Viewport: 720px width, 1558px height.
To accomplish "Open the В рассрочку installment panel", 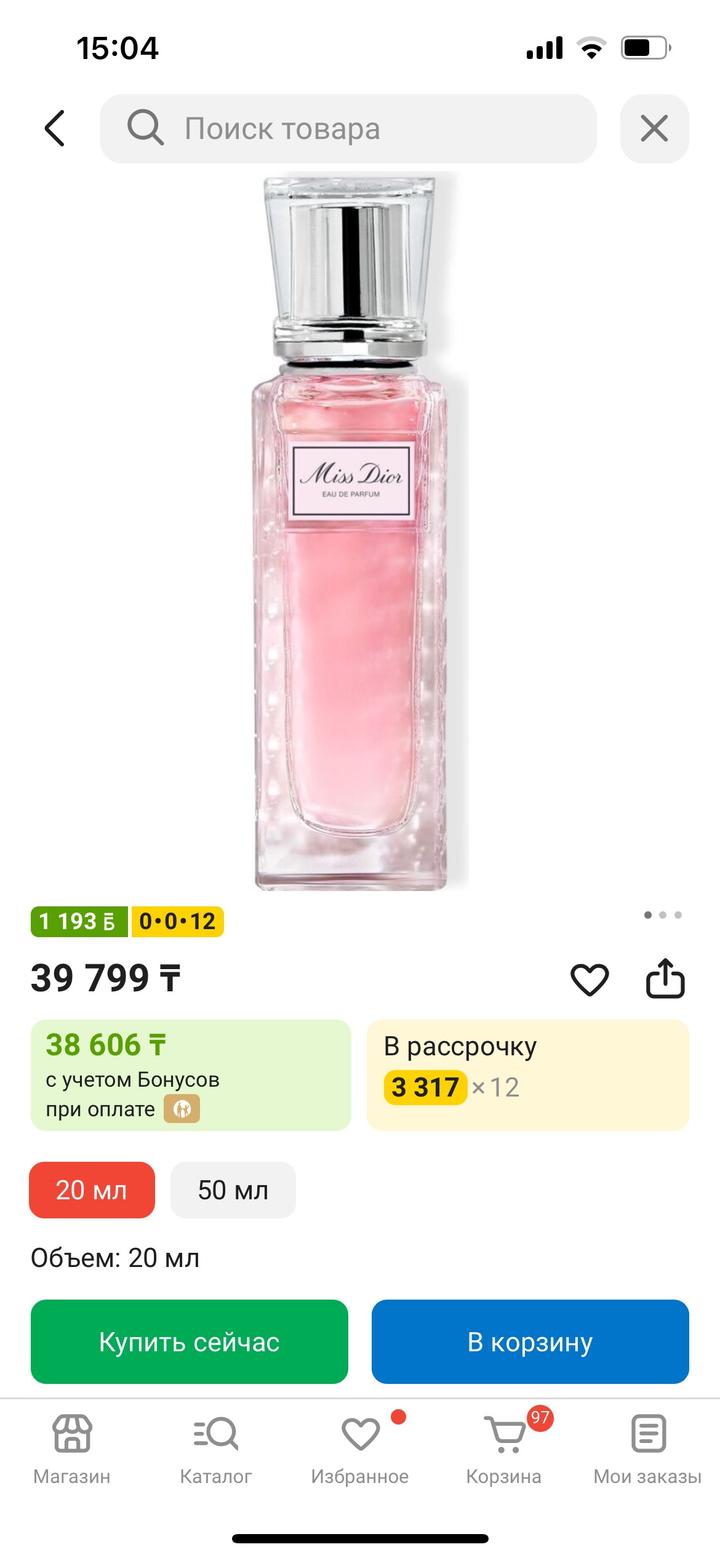I will 528,1074.
